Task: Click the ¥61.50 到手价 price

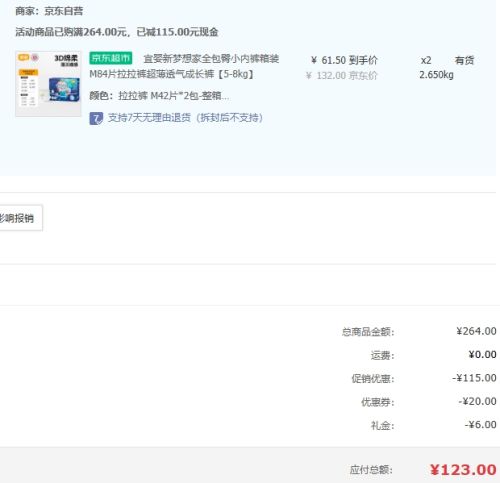Action: pyautogui.click(x=344, y=60)
